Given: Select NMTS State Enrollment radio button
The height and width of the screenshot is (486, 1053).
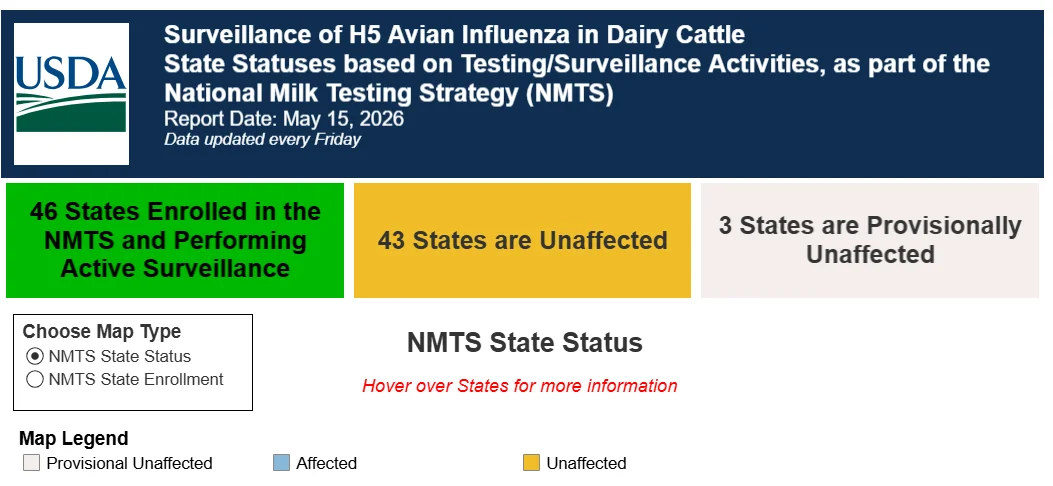Looking at the screenshot, I should [x=35, y=379].
